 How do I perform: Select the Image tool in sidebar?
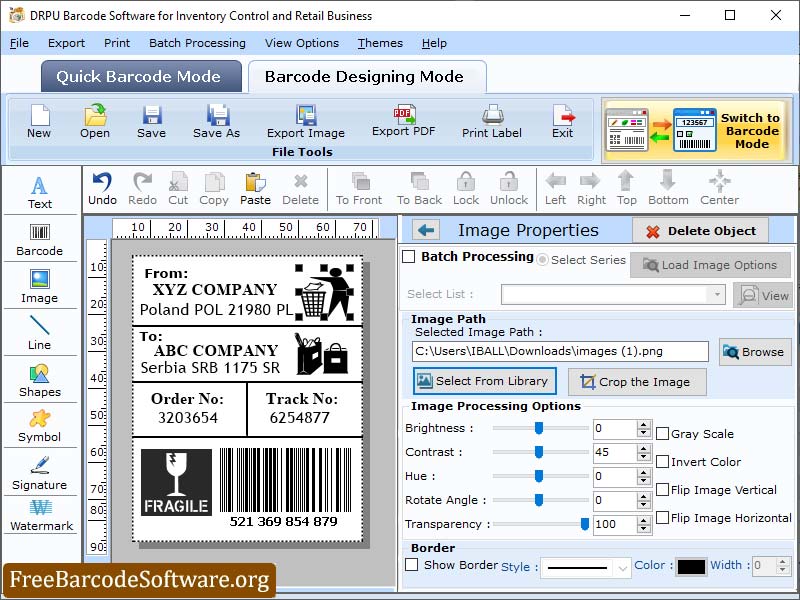pyautogui.click(x=40, y=286)
